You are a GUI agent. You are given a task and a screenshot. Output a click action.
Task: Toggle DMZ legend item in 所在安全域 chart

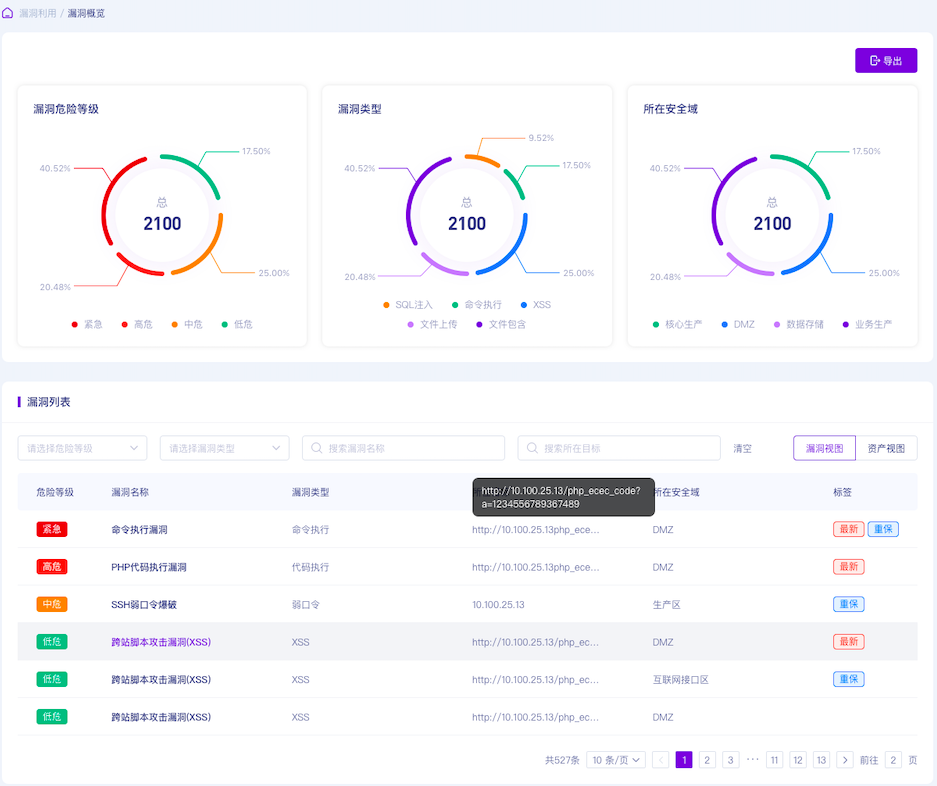(x=736, y=324)
